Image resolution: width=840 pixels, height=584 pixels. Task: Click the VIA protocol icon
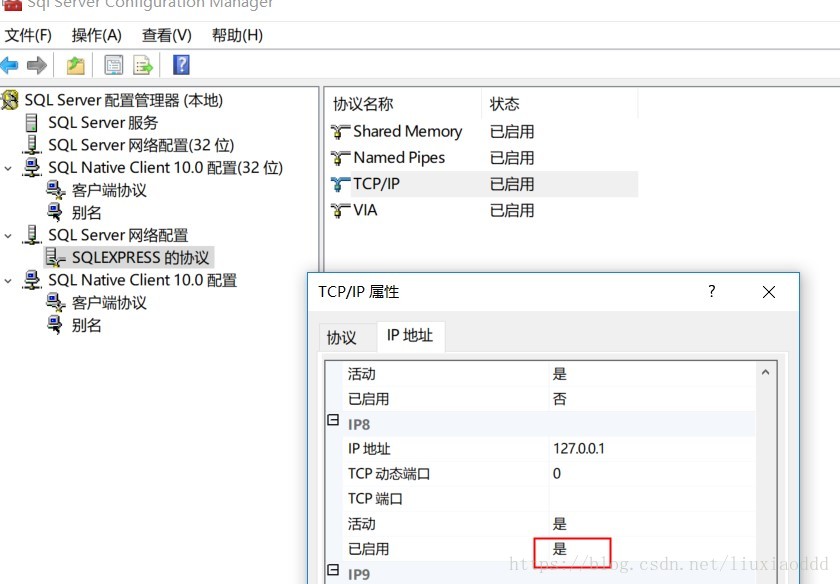[340, 211]
